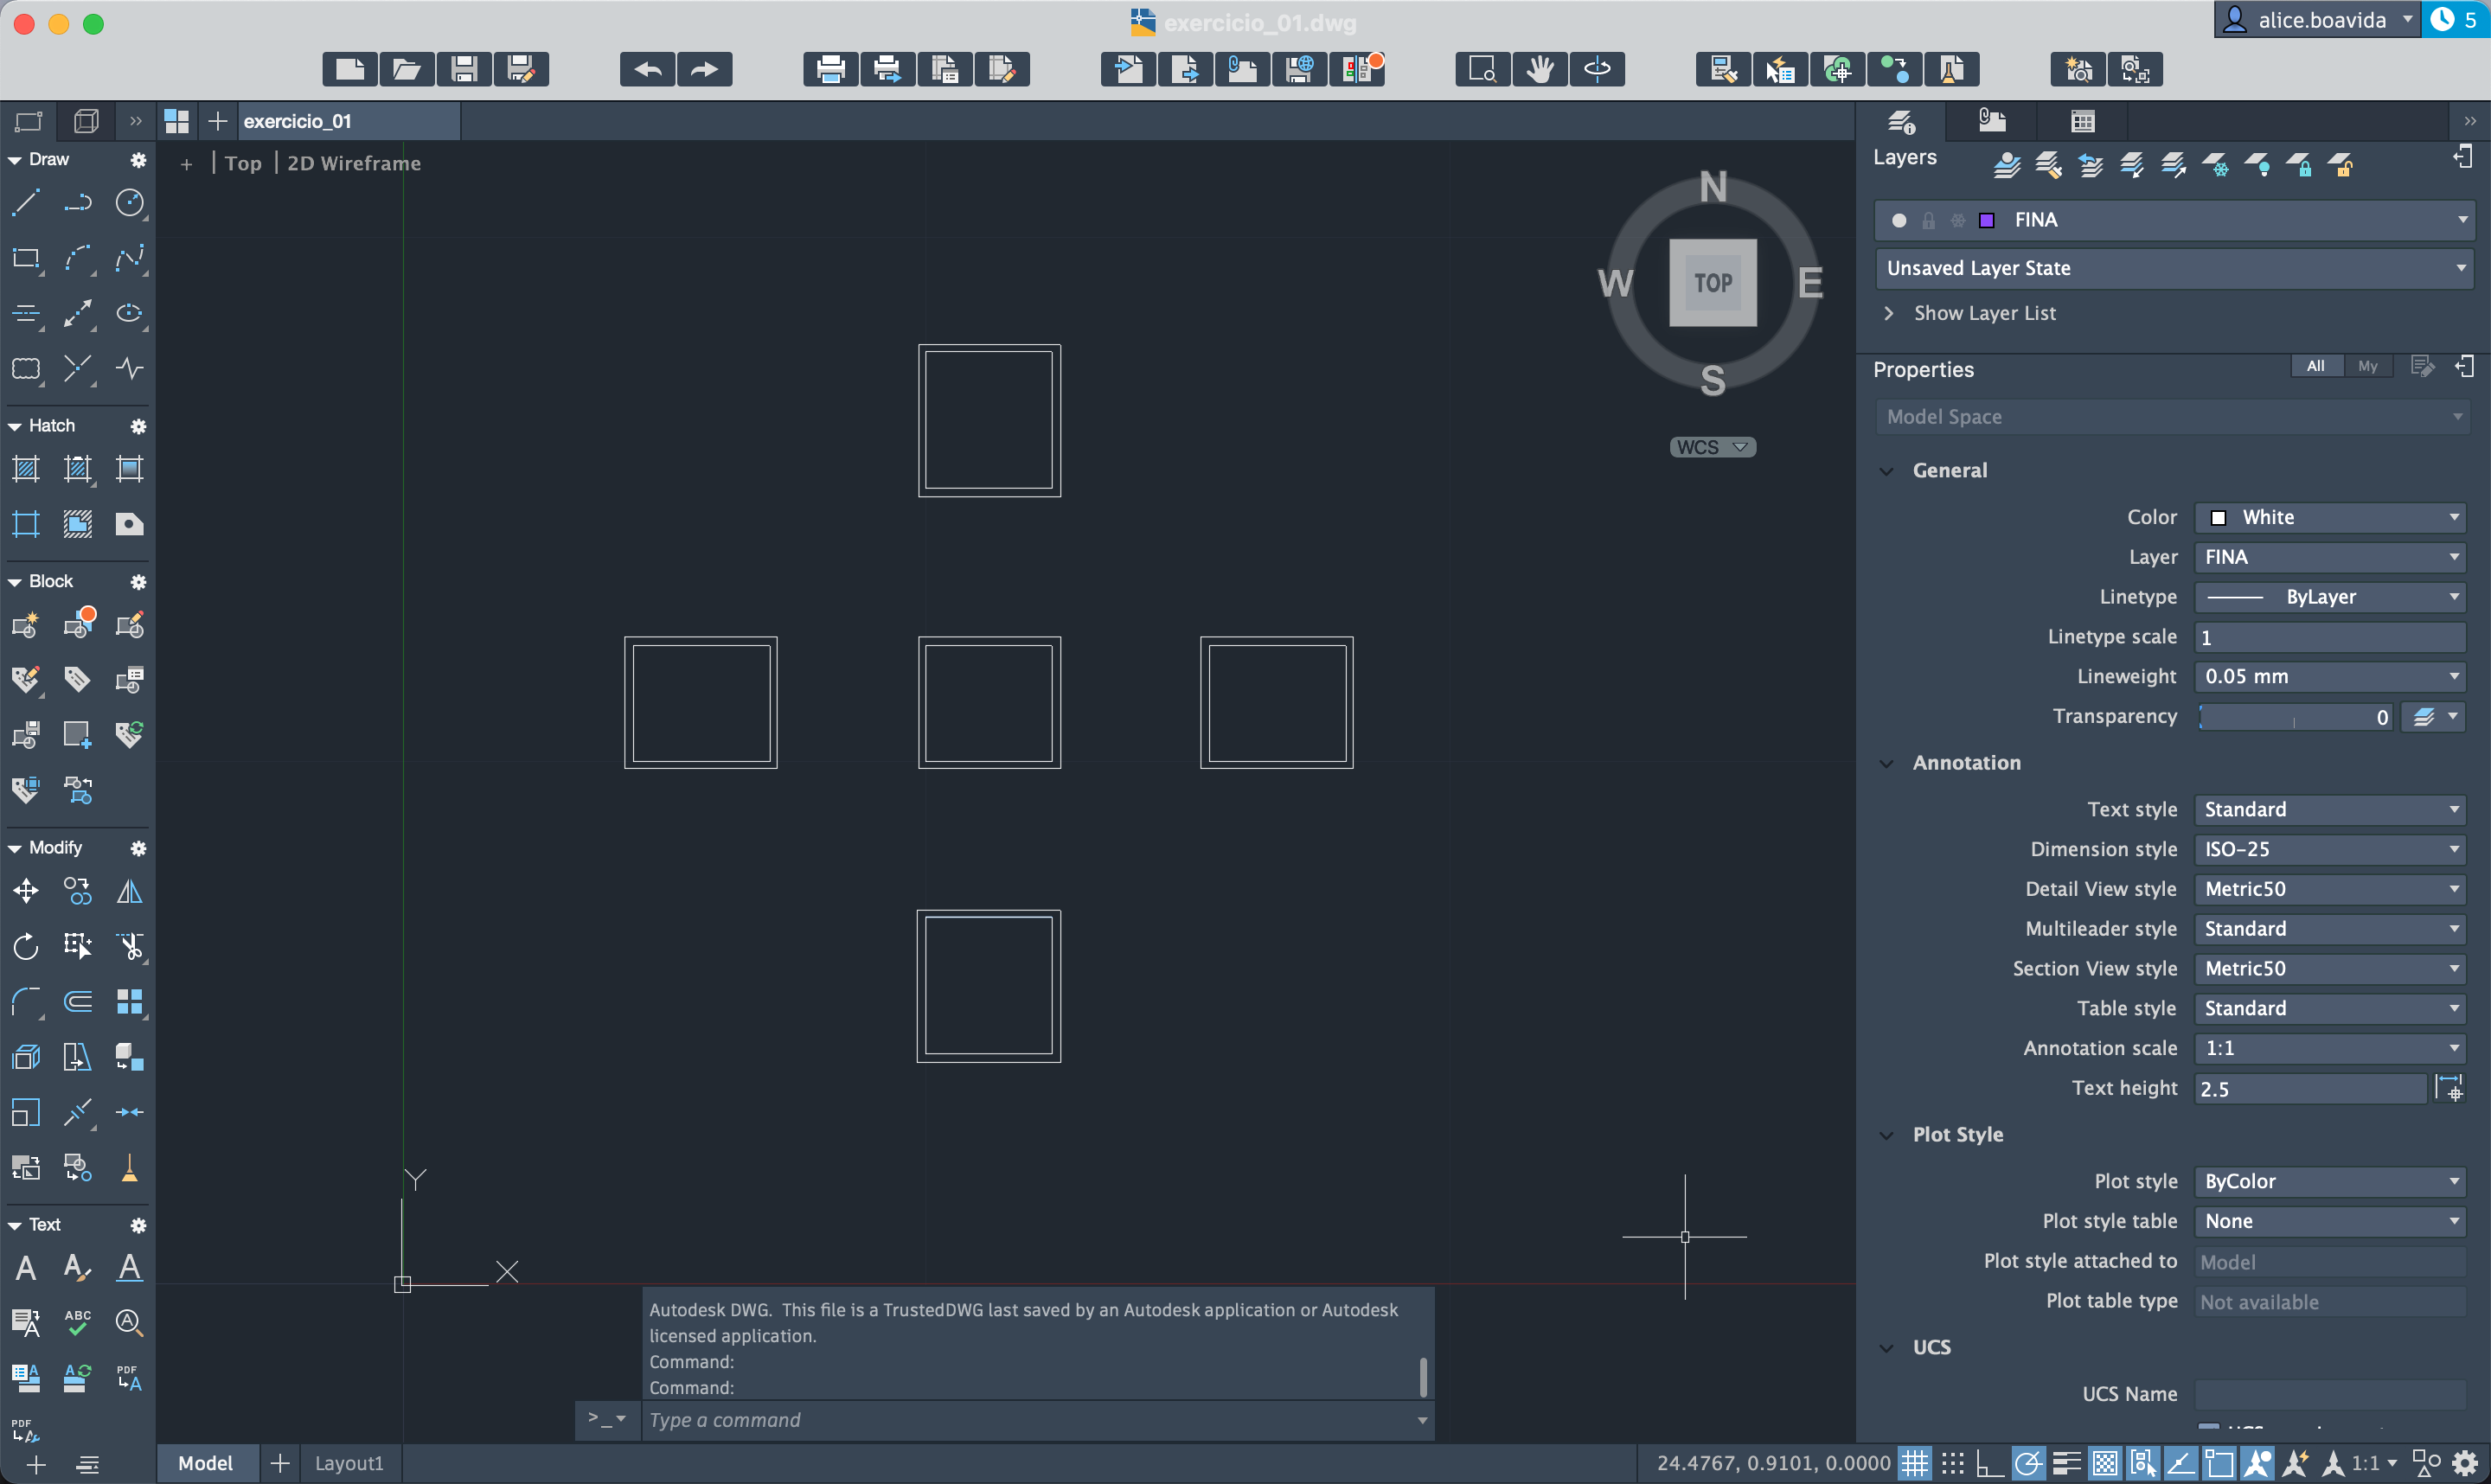
Task: Click the 3D Orbit toolbar icon
Action: click(1598, 69)
